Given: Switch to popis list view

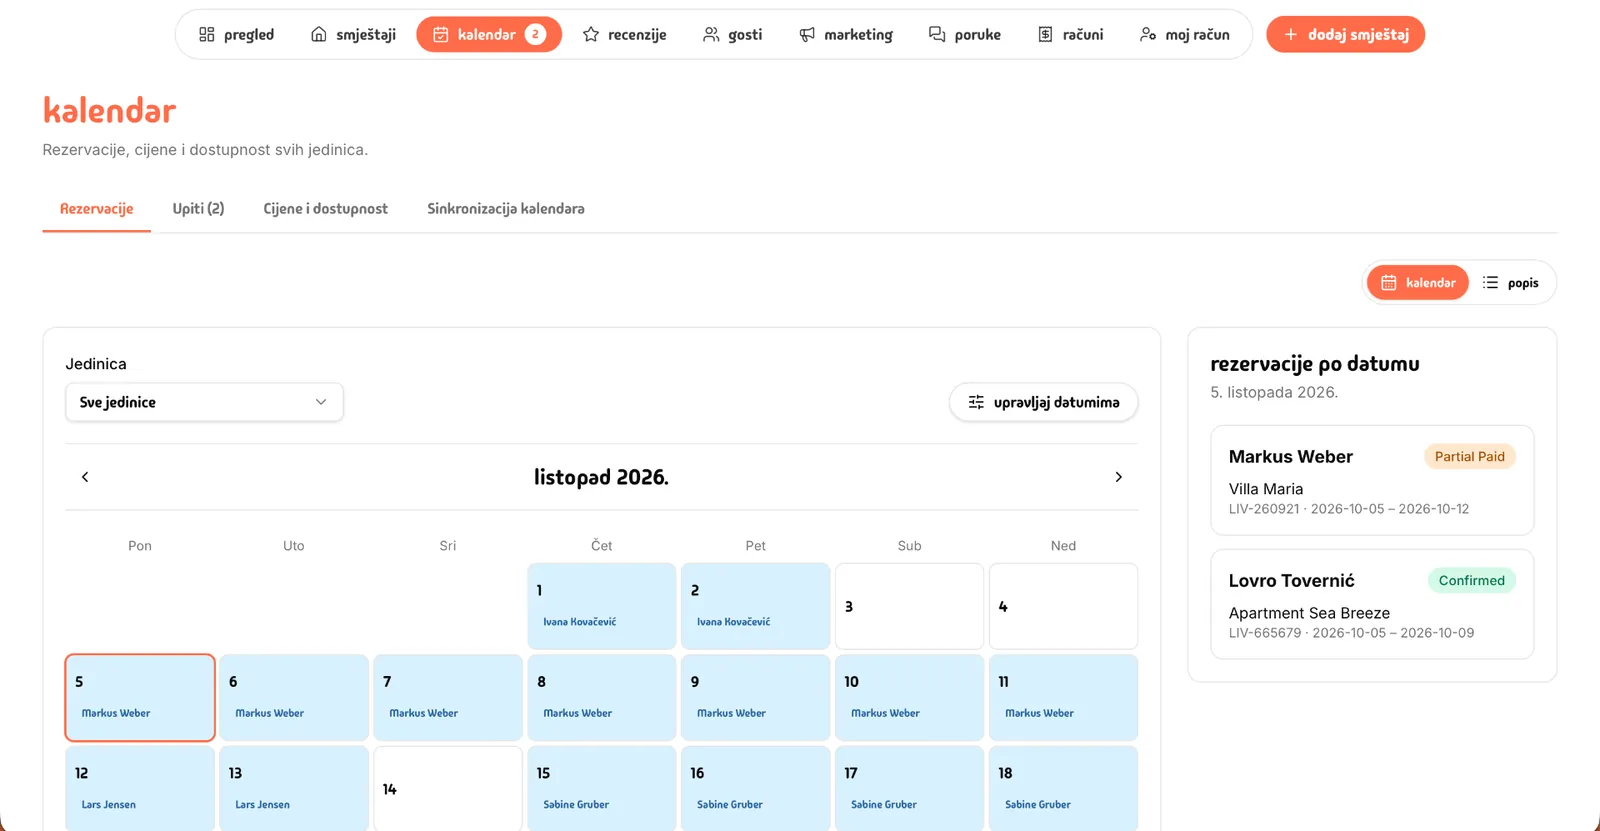Looking at the screenshot, I should click(1510, 283).
